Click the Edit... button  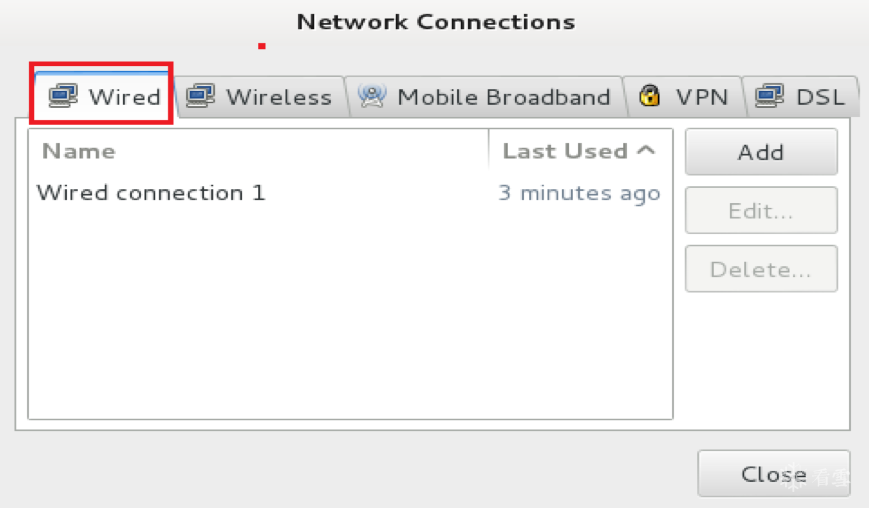click(x=760, y=211)
